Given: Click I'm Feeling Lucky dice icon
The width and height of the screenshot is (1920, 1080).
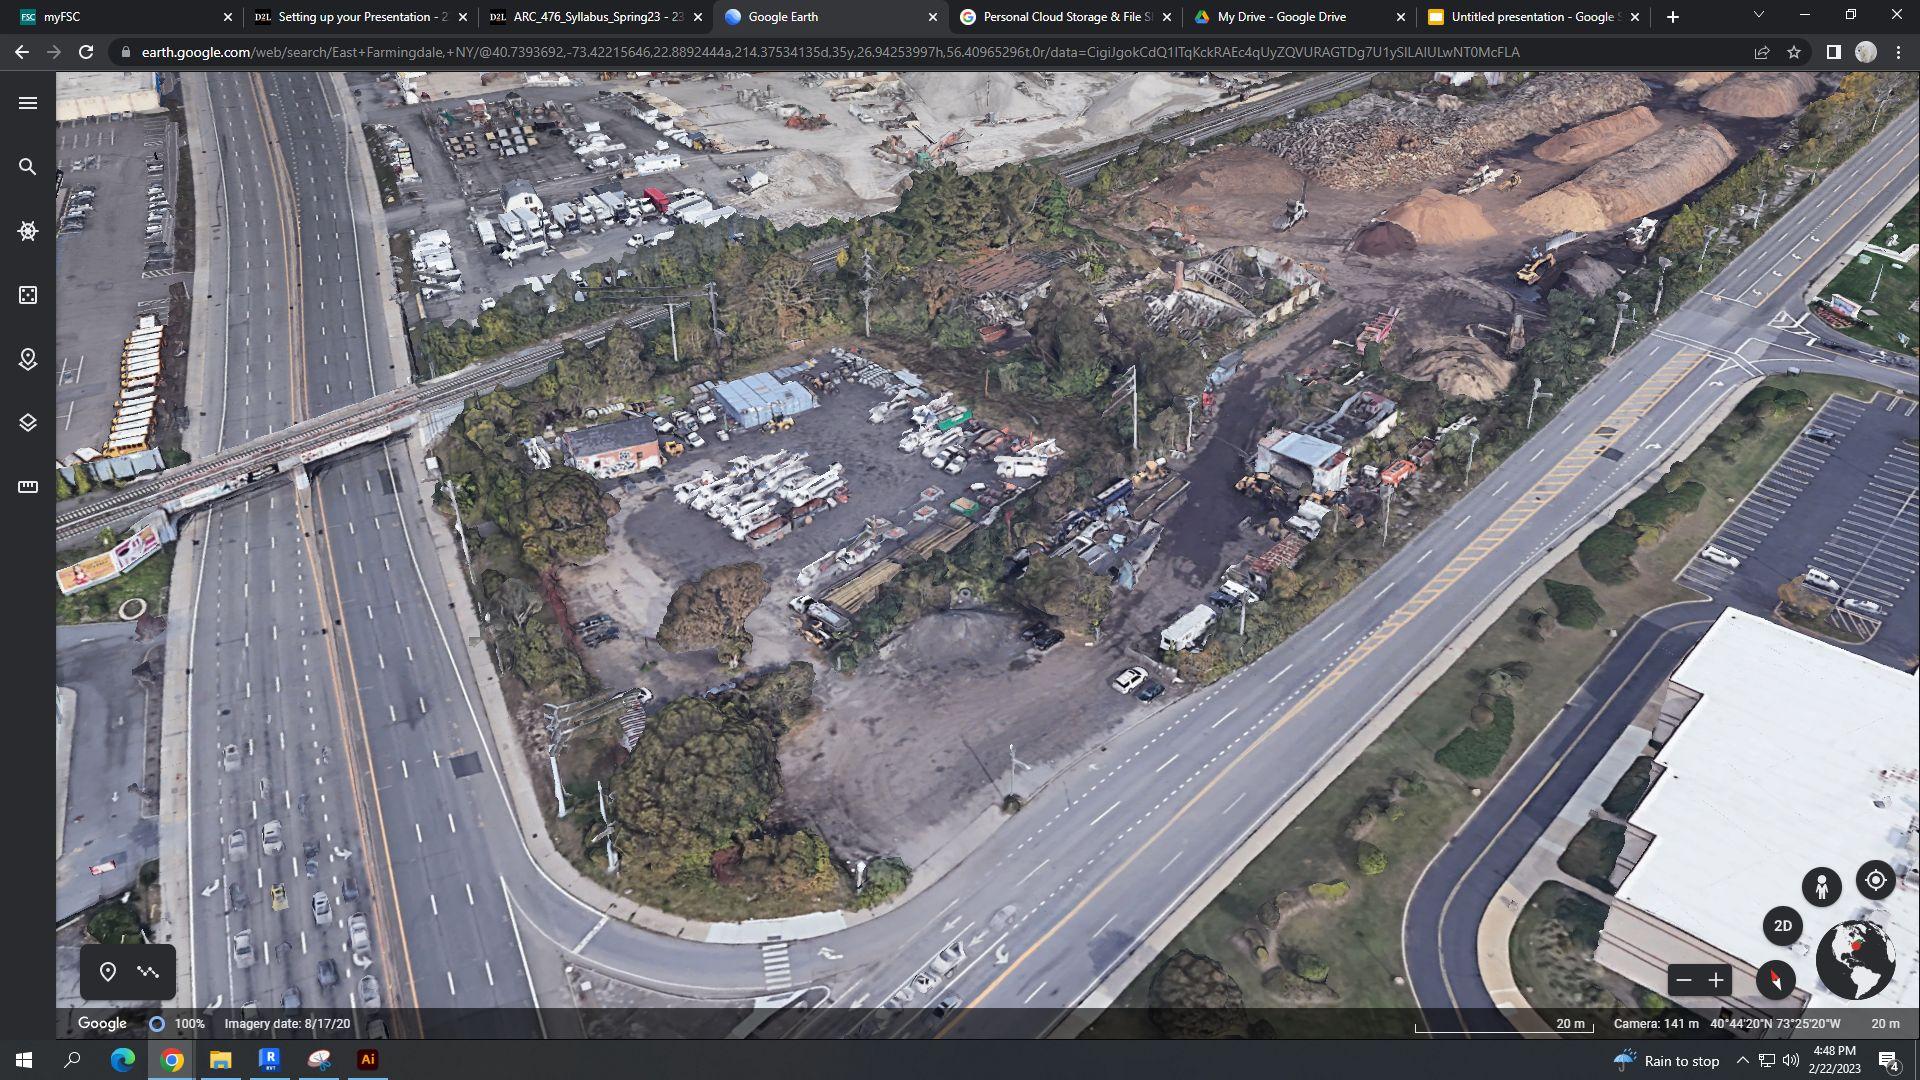Looking at the screenshot, I should (28, 295).
